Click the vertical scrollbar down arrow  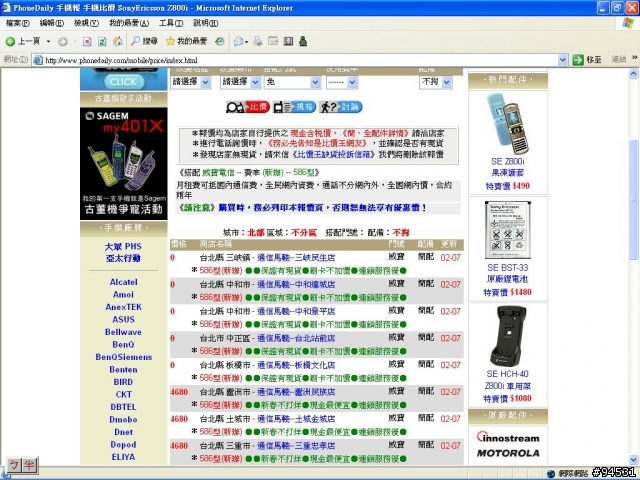[x=633, y=460]
